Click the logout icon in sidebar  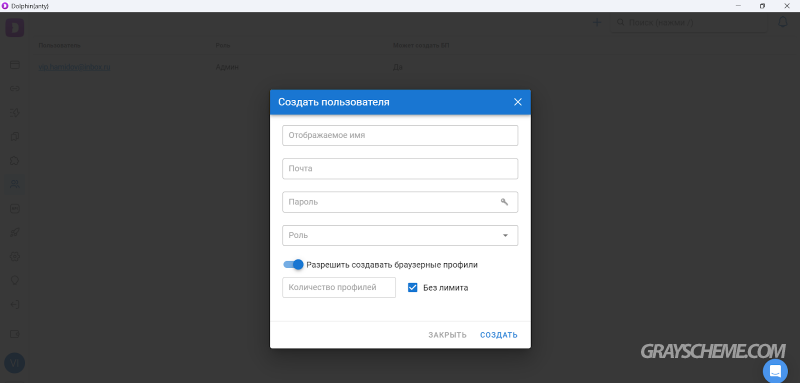15,304
